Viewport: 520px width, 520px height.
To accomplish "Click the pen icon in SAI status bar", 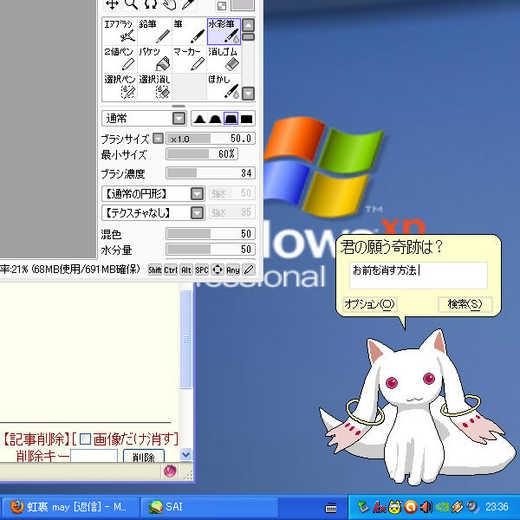I will click(249, 269).
